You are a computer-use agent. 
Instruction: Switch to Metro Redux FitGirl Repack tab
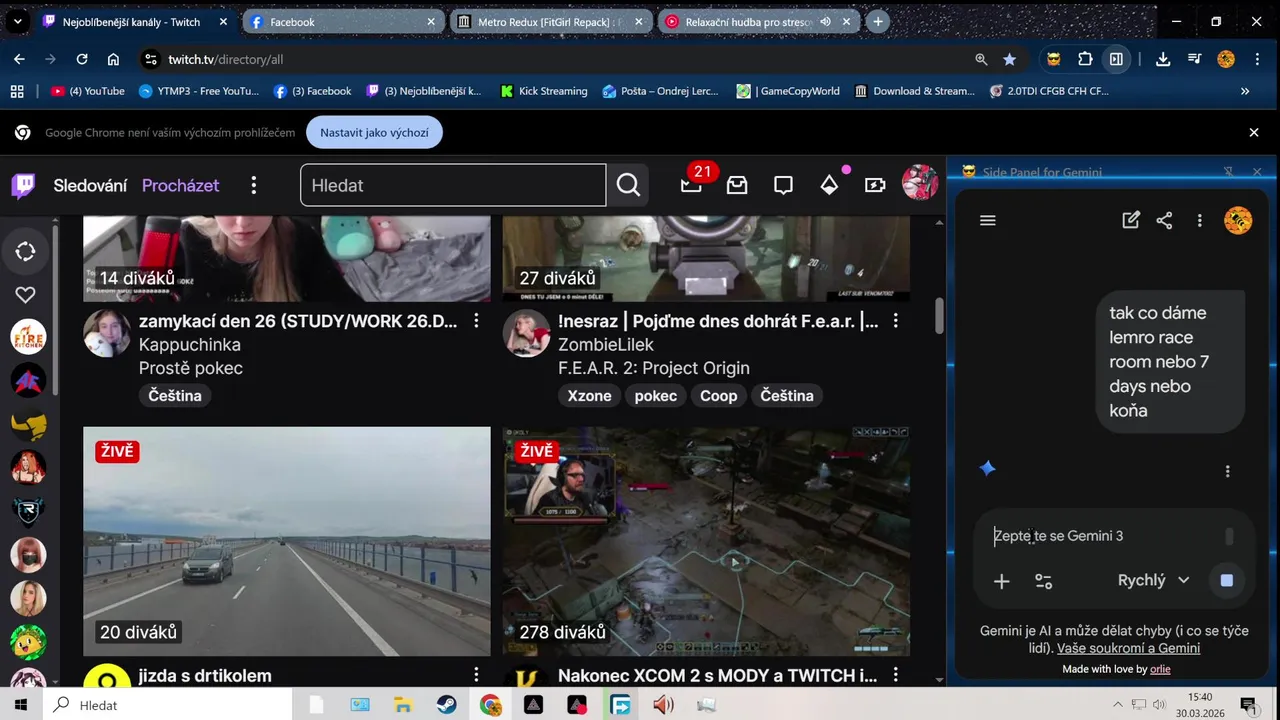550,21
